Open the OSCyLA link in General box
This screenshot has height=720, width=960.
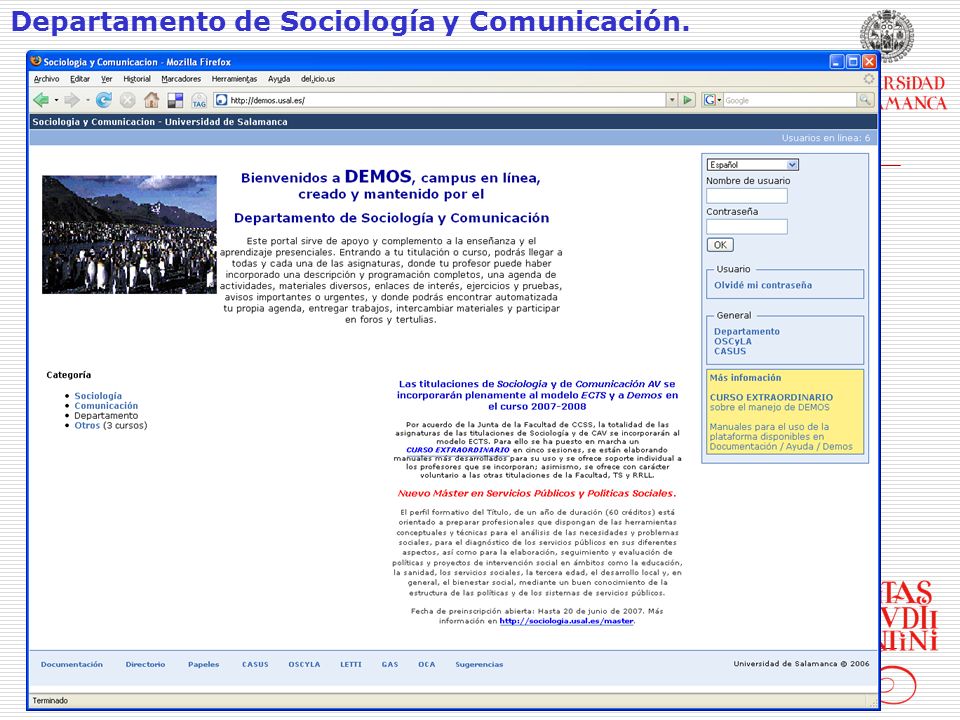pyautogui.click(x=733, y=341)
